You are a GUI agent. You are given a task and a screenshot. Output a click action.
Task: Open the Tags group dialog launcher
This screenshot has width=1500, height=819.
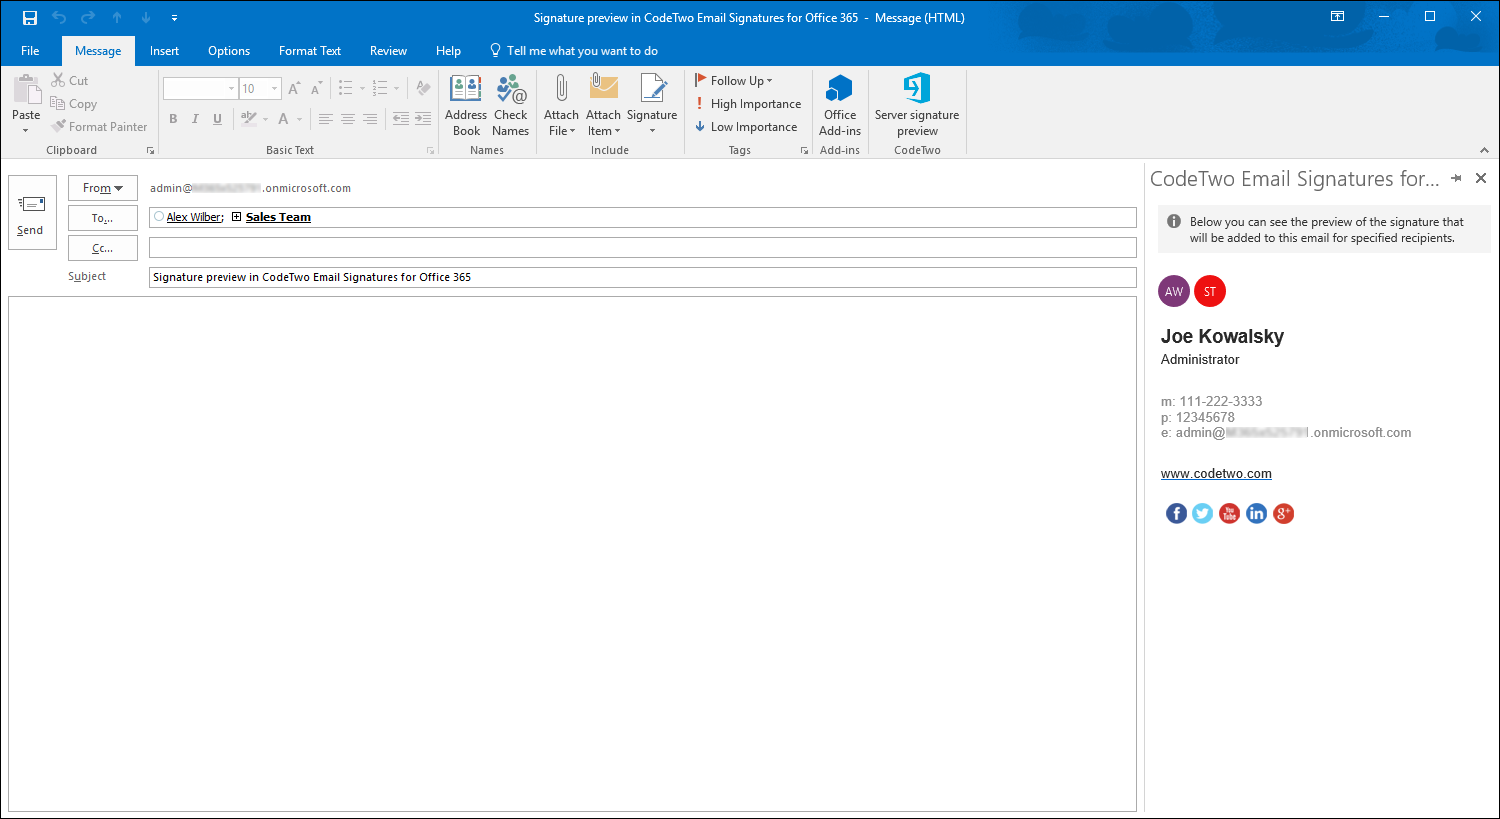804,151
